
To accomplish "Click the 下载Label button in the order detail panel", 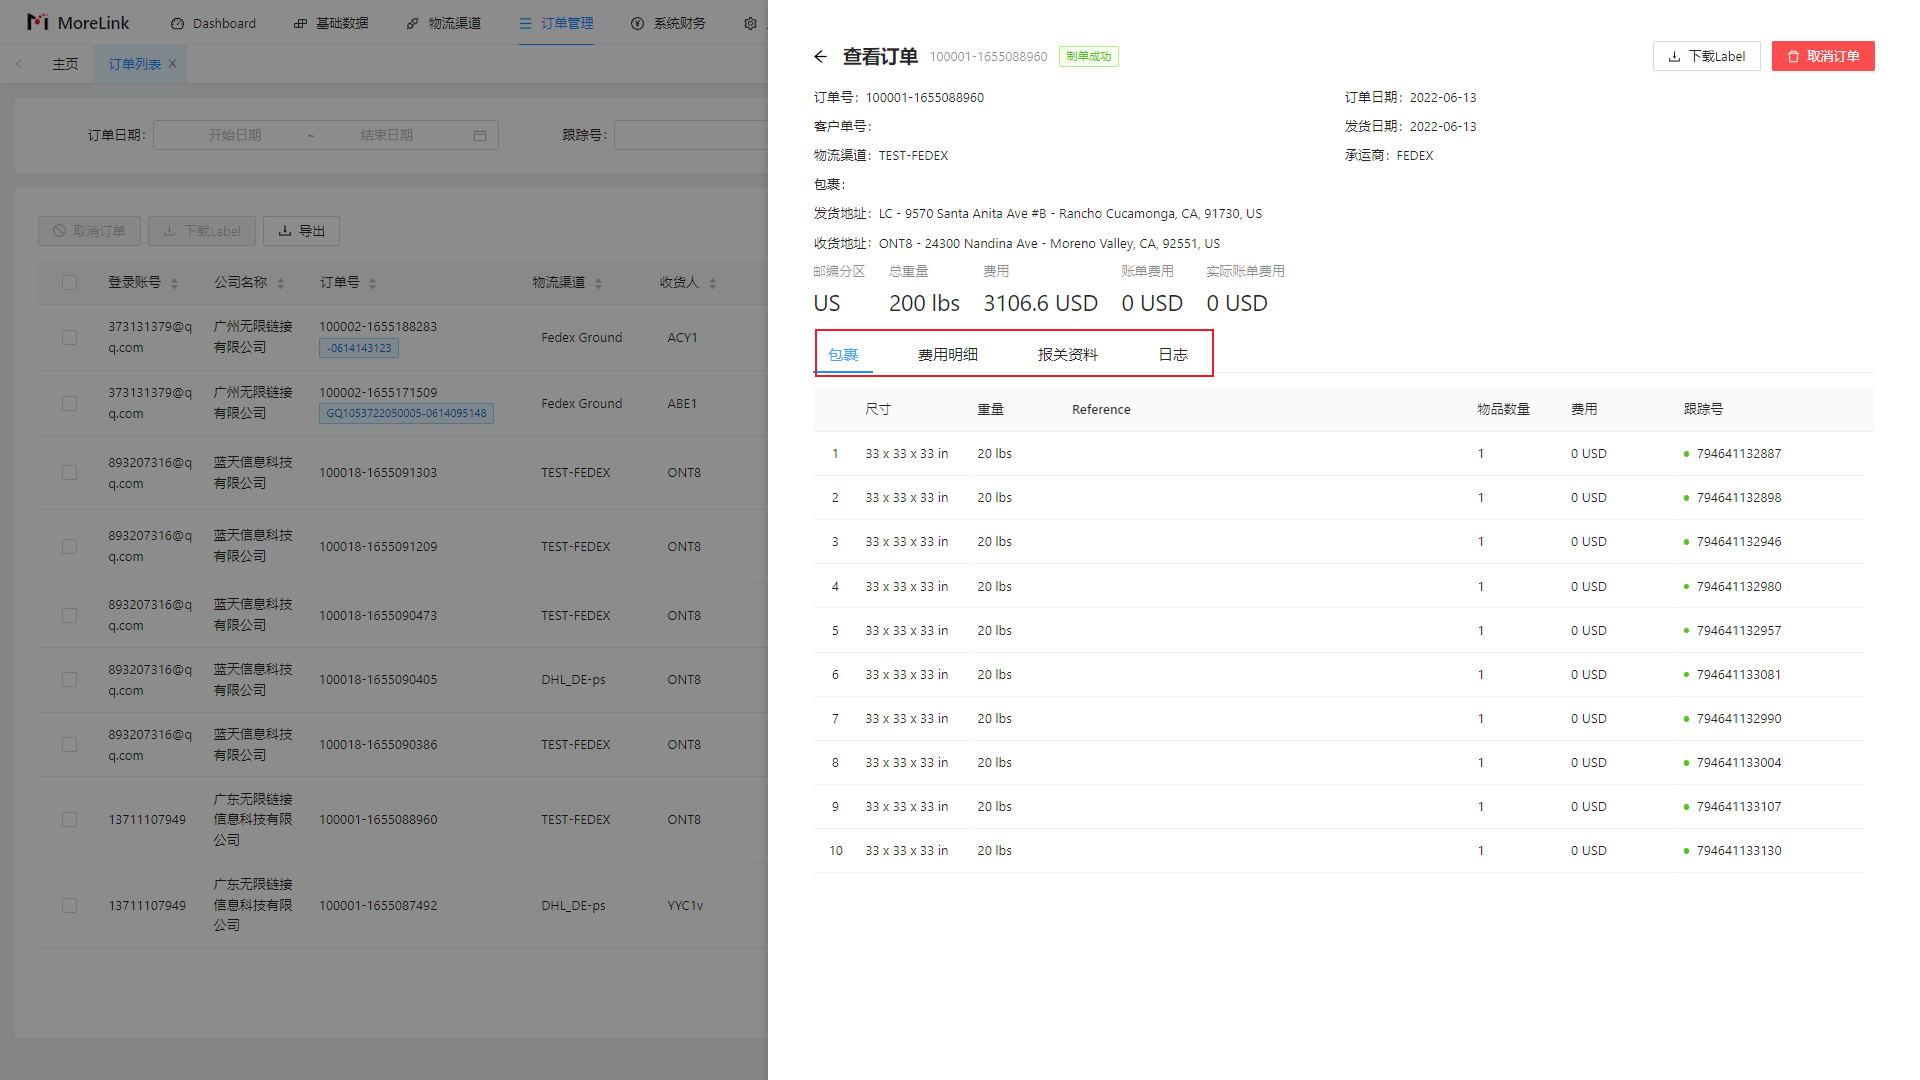I will pyautogui.click(x=1706, y=56).
